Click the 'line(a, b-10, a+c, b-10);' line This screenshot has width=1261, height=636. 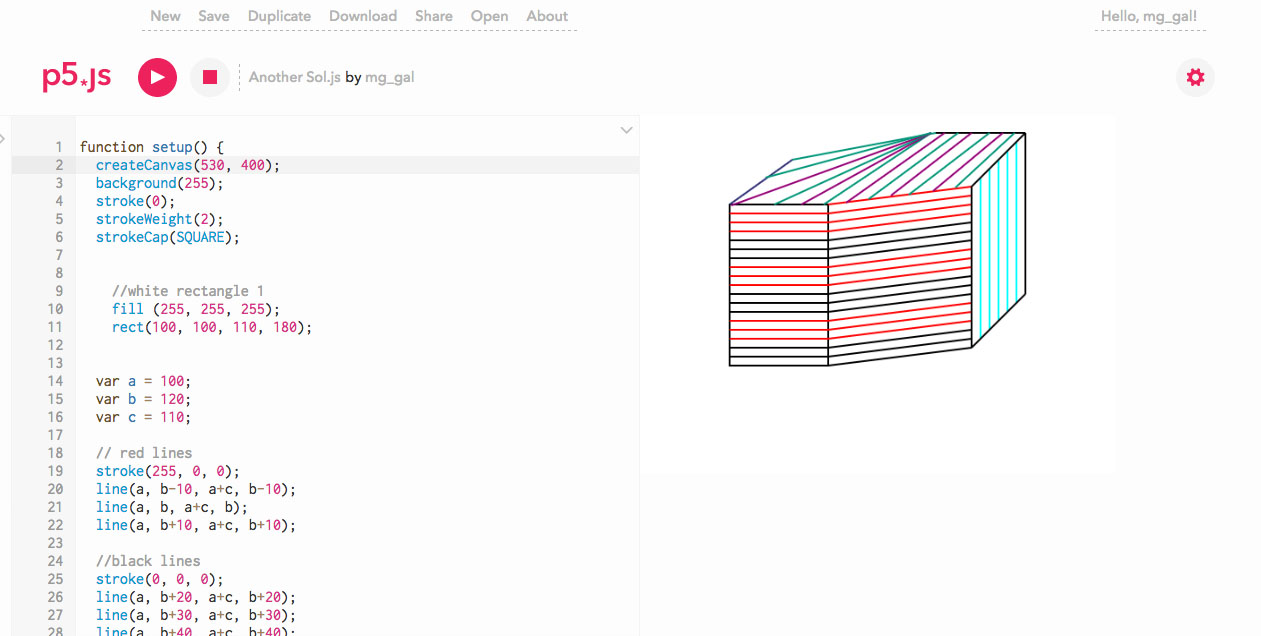(196, 489)
